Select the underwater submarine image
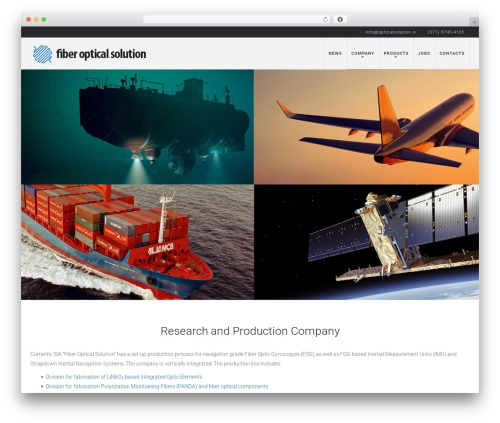500x423 pixels. (x=137, y=127)
